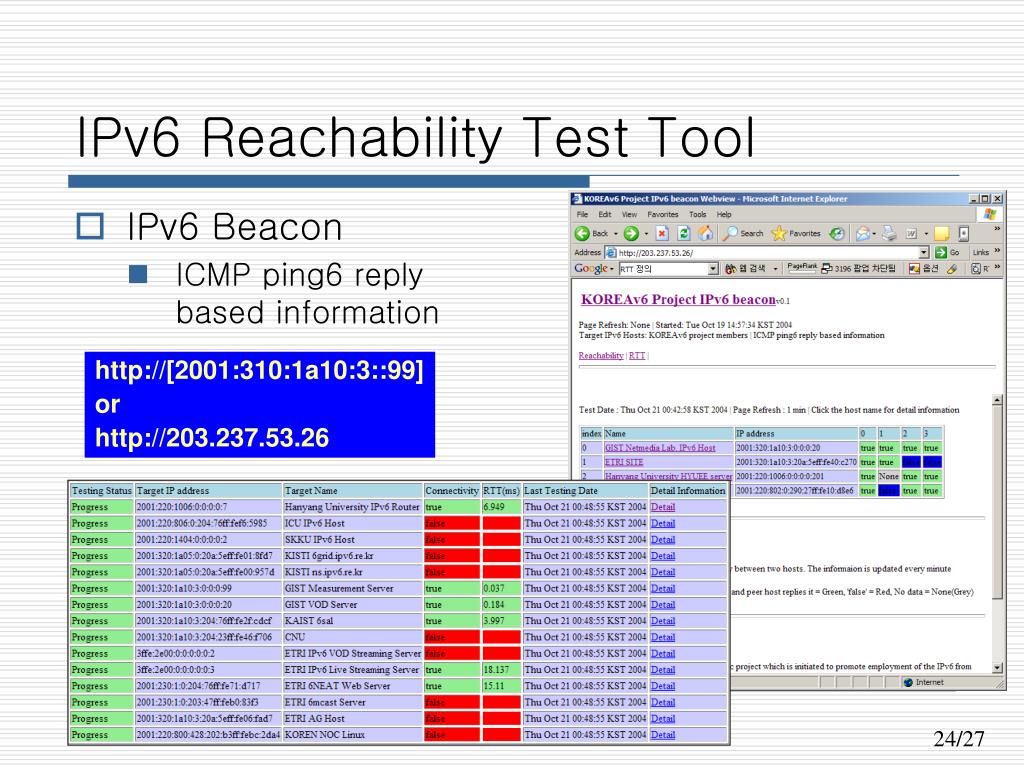Open the Forward button history dropdown arrow

(x=646, y=234)
